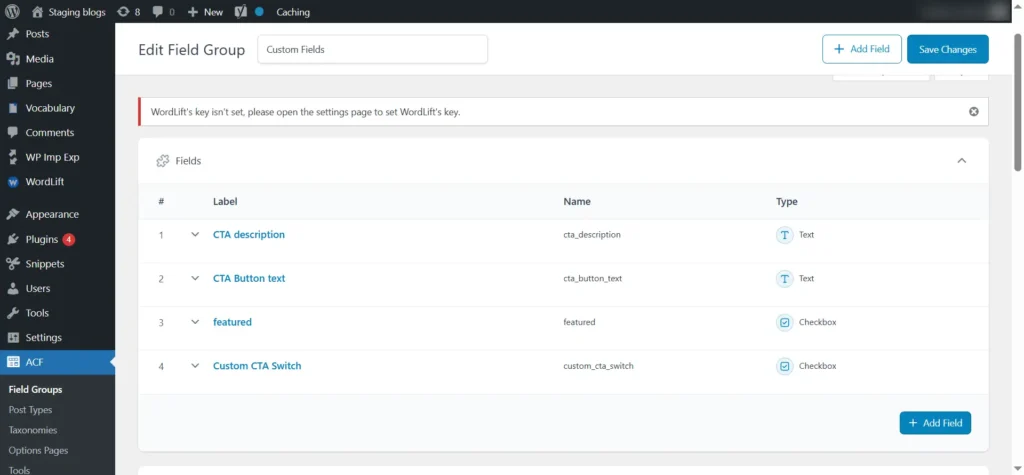Screen dimensions: 1024x475
Task: Collapse the Fields panel
Action: (x=961, y=161)
